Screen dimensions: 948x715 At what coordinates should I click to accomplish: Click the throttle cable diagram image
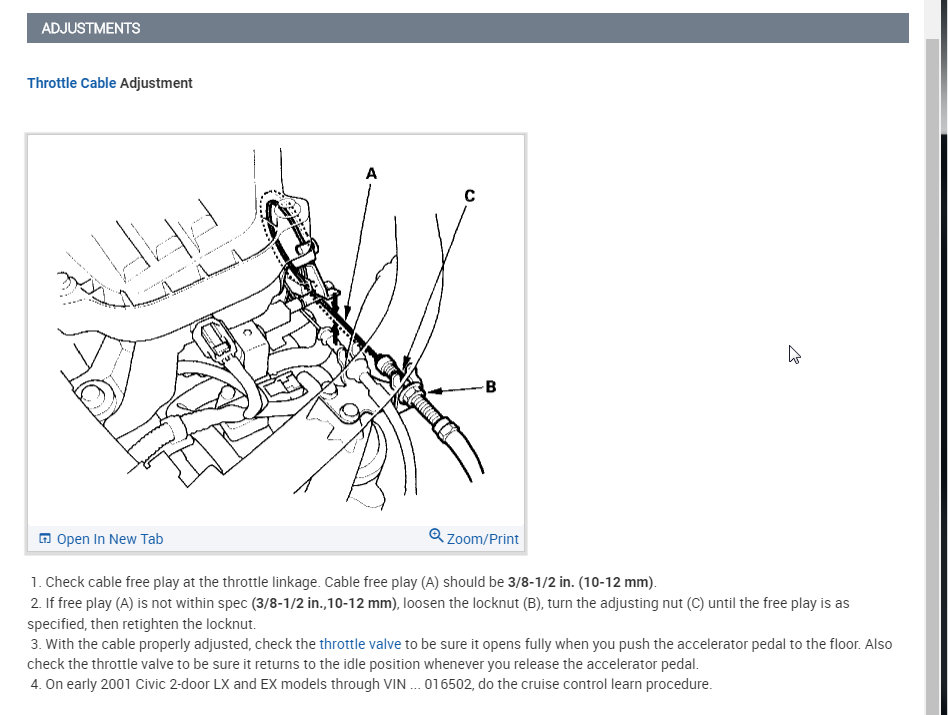[276, 329]
